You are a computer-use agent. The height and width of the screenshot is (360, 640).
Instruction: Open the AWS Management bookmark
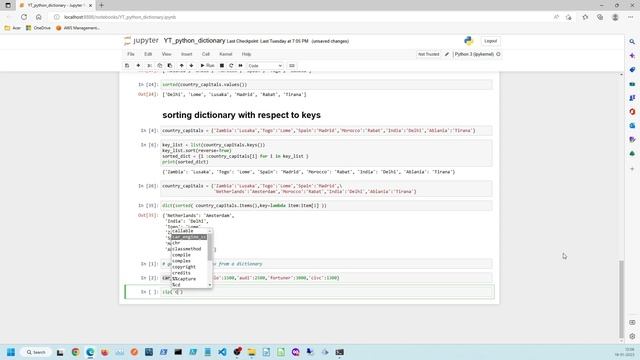point(78,28)
